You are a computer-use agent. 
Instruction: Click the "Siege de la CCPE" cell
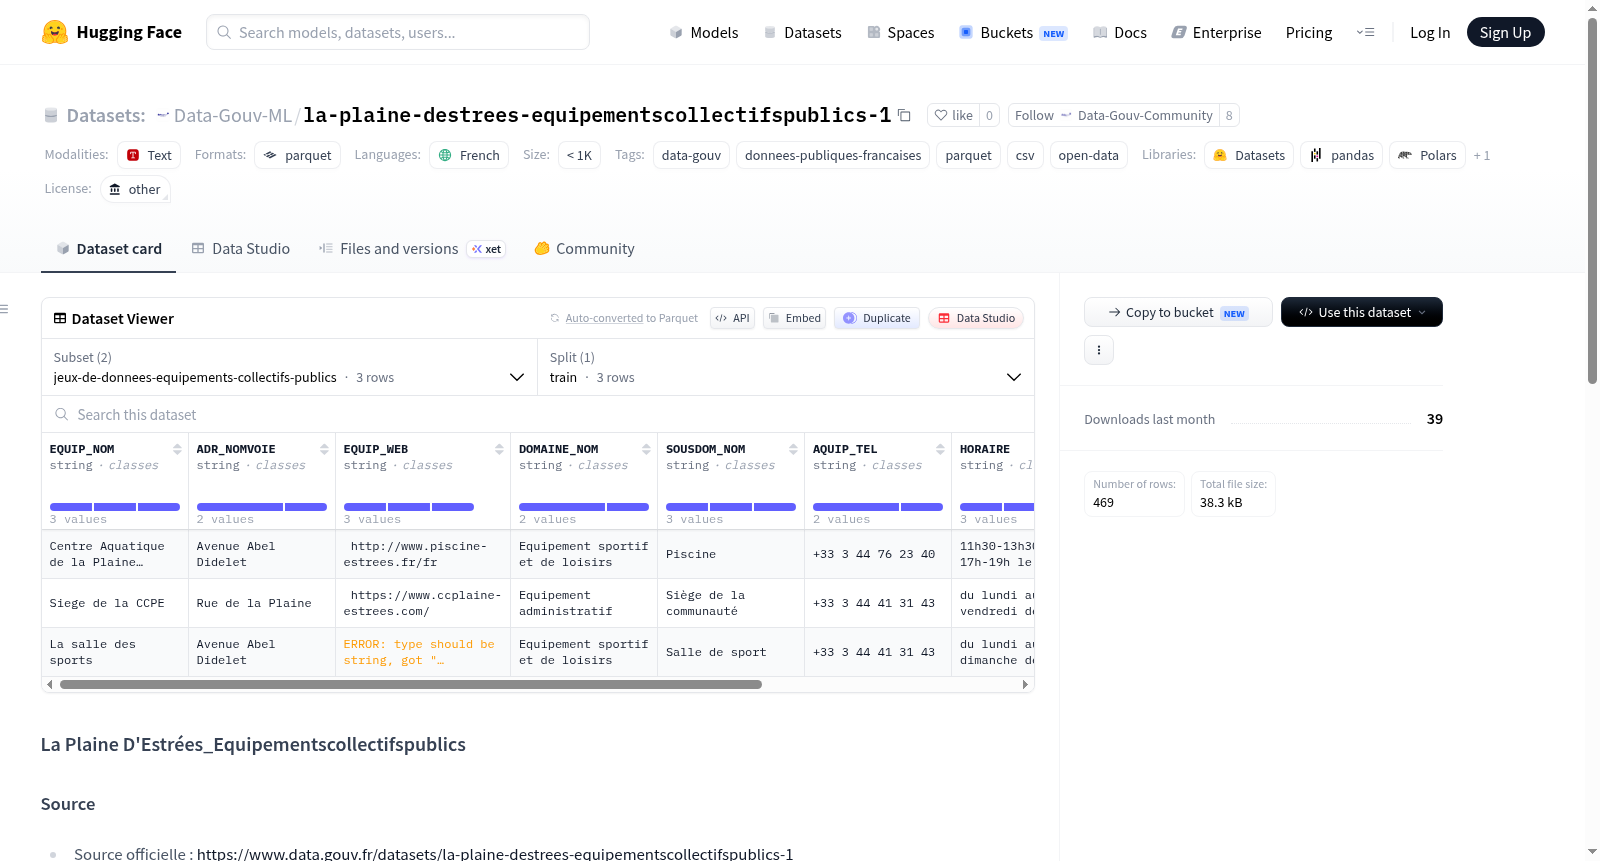(x=115, y=603)
